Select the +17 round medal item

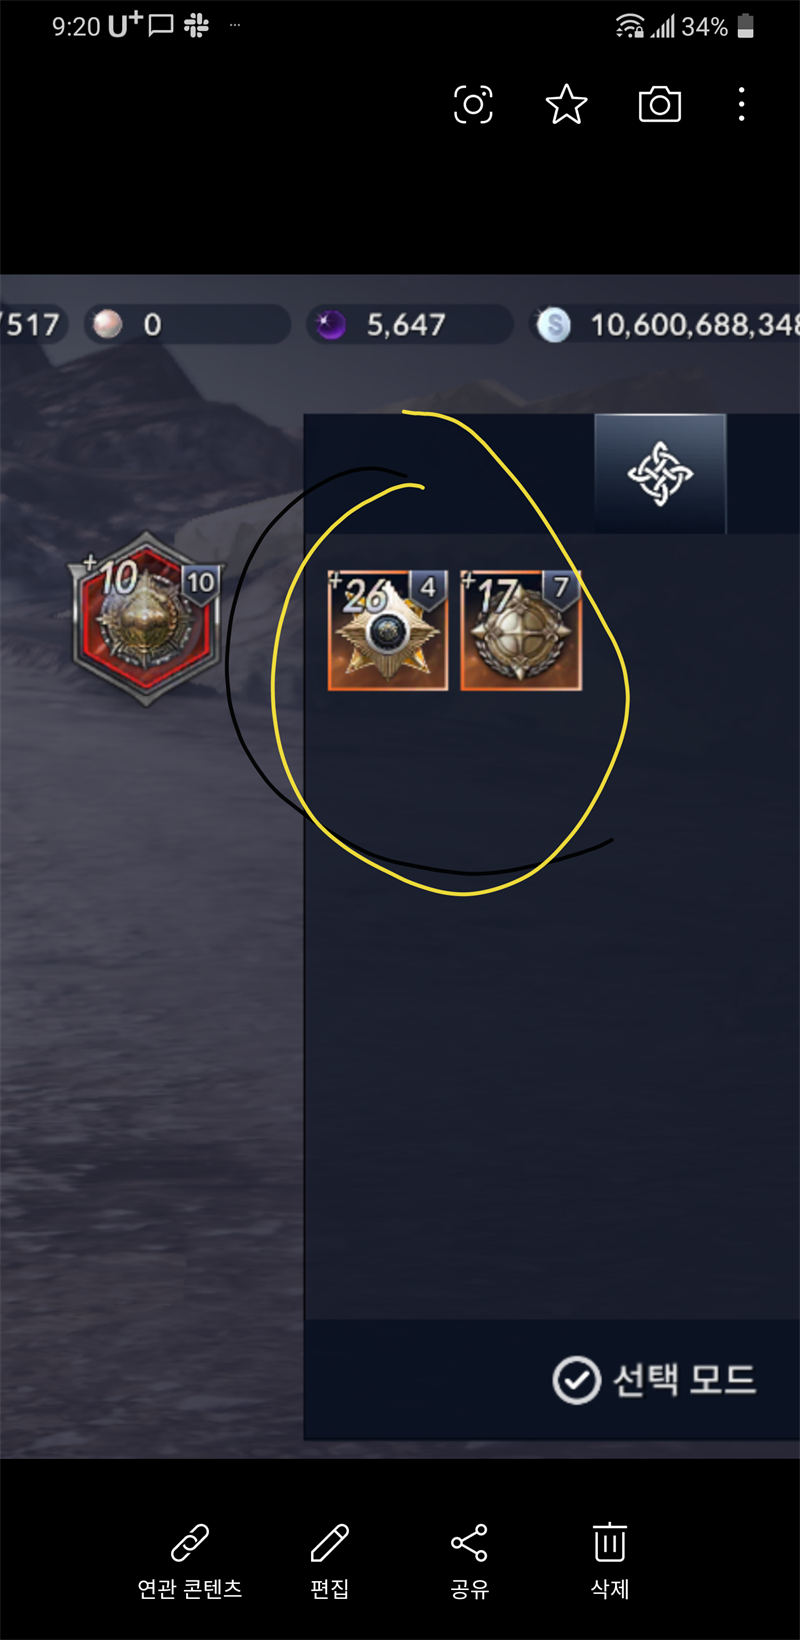(x=521, y=630)
